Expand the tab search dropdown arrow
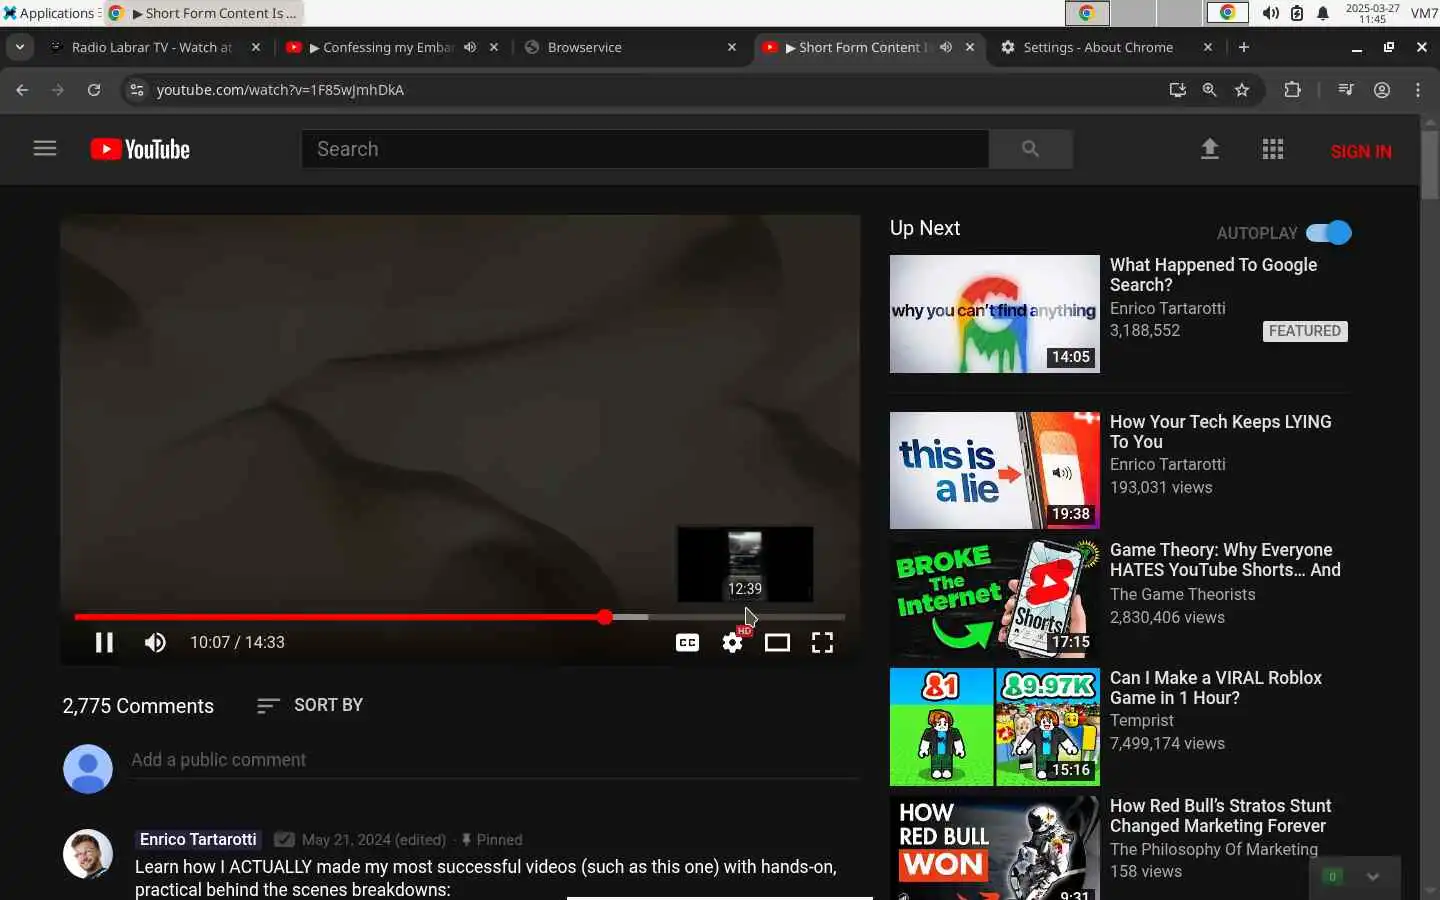The width and height of the screenshot is (1440, 900). click(x=20, y=47)
